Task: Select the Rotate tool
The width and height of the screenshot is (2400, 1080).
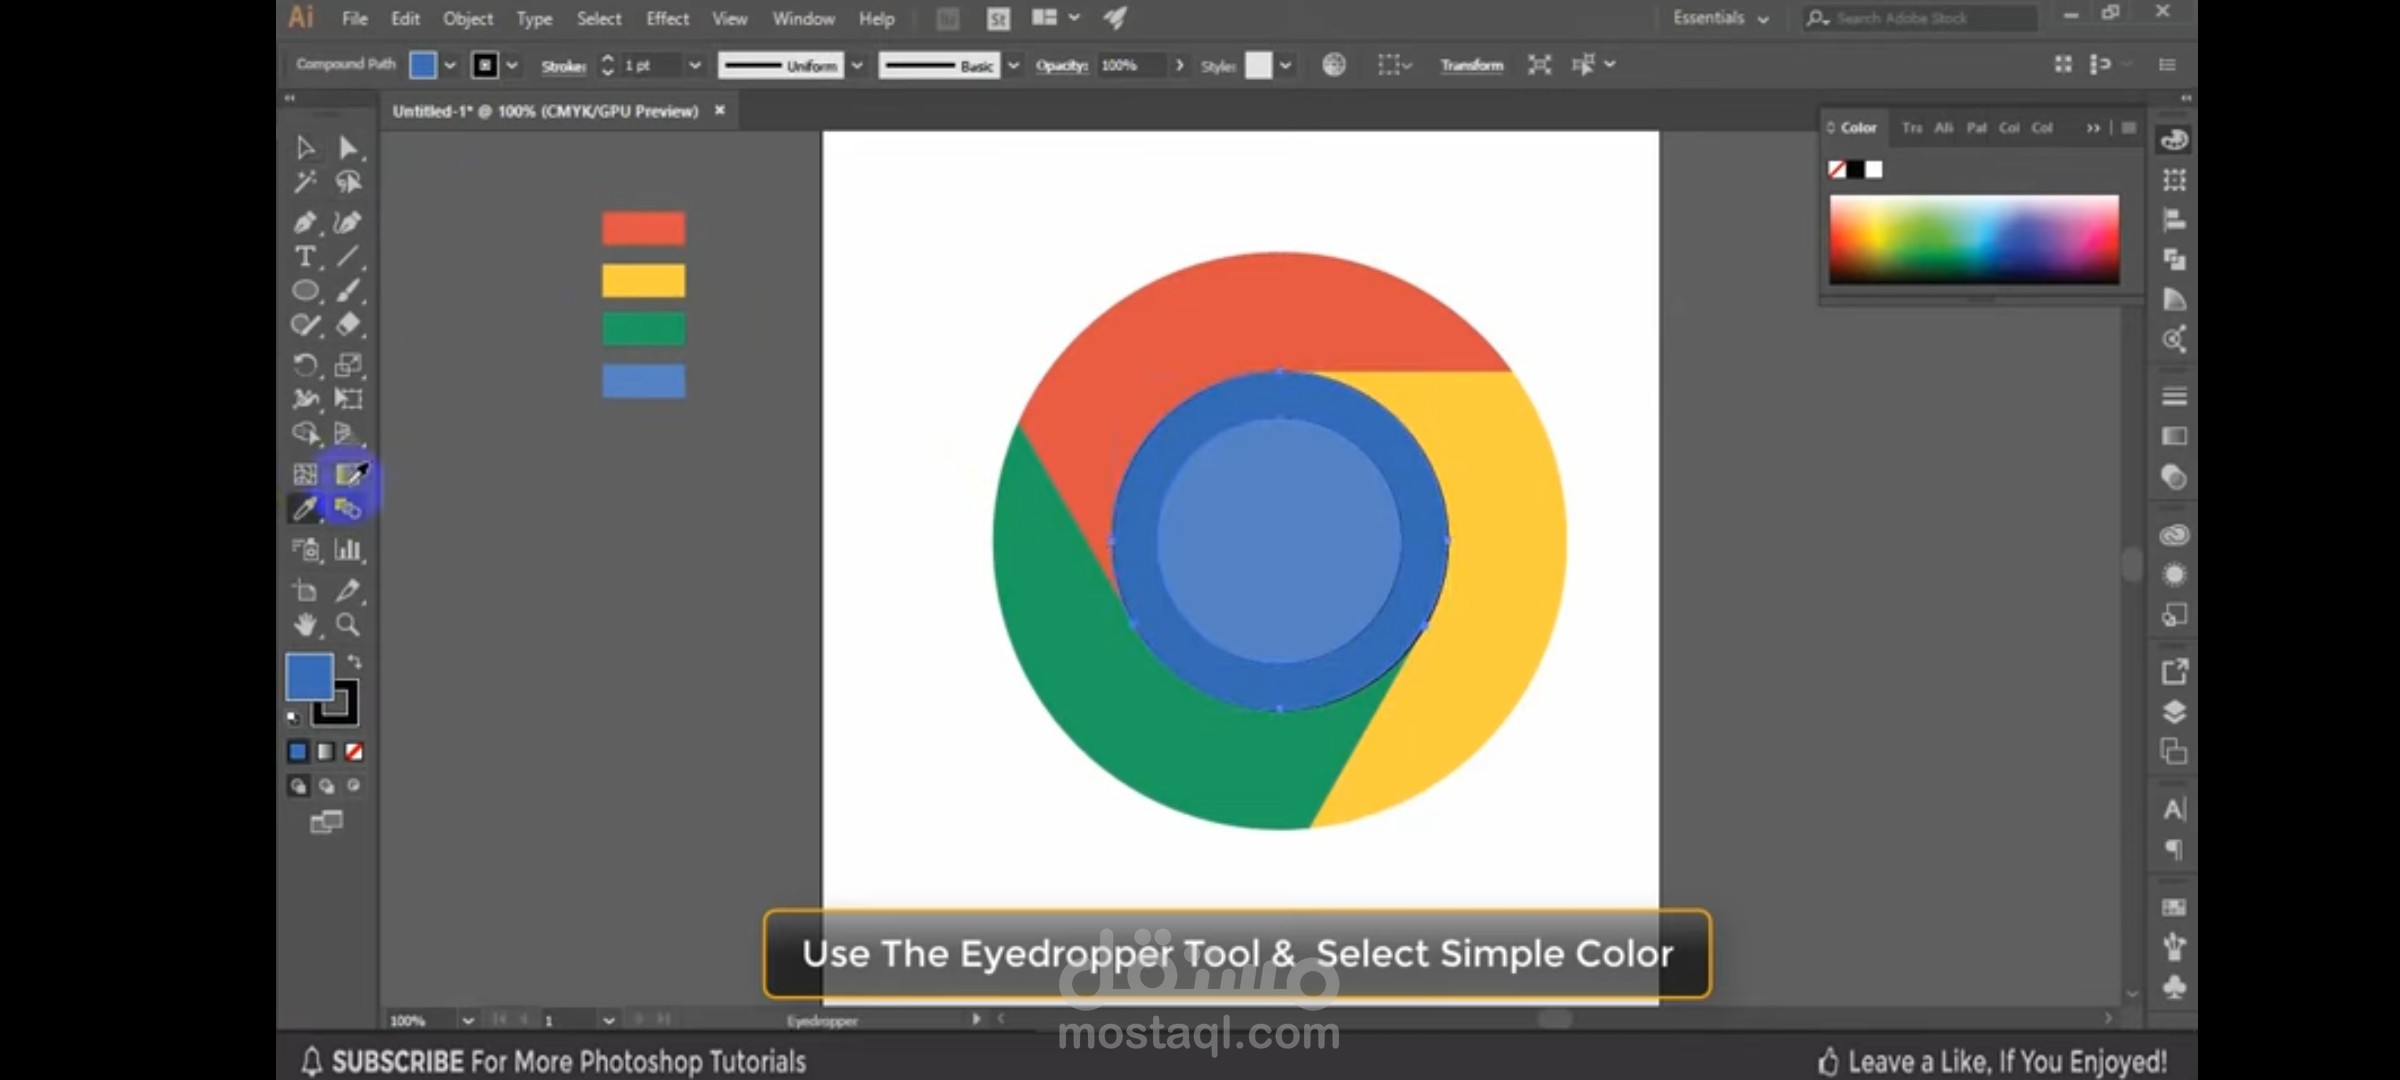Action: [x=305, y=365]
